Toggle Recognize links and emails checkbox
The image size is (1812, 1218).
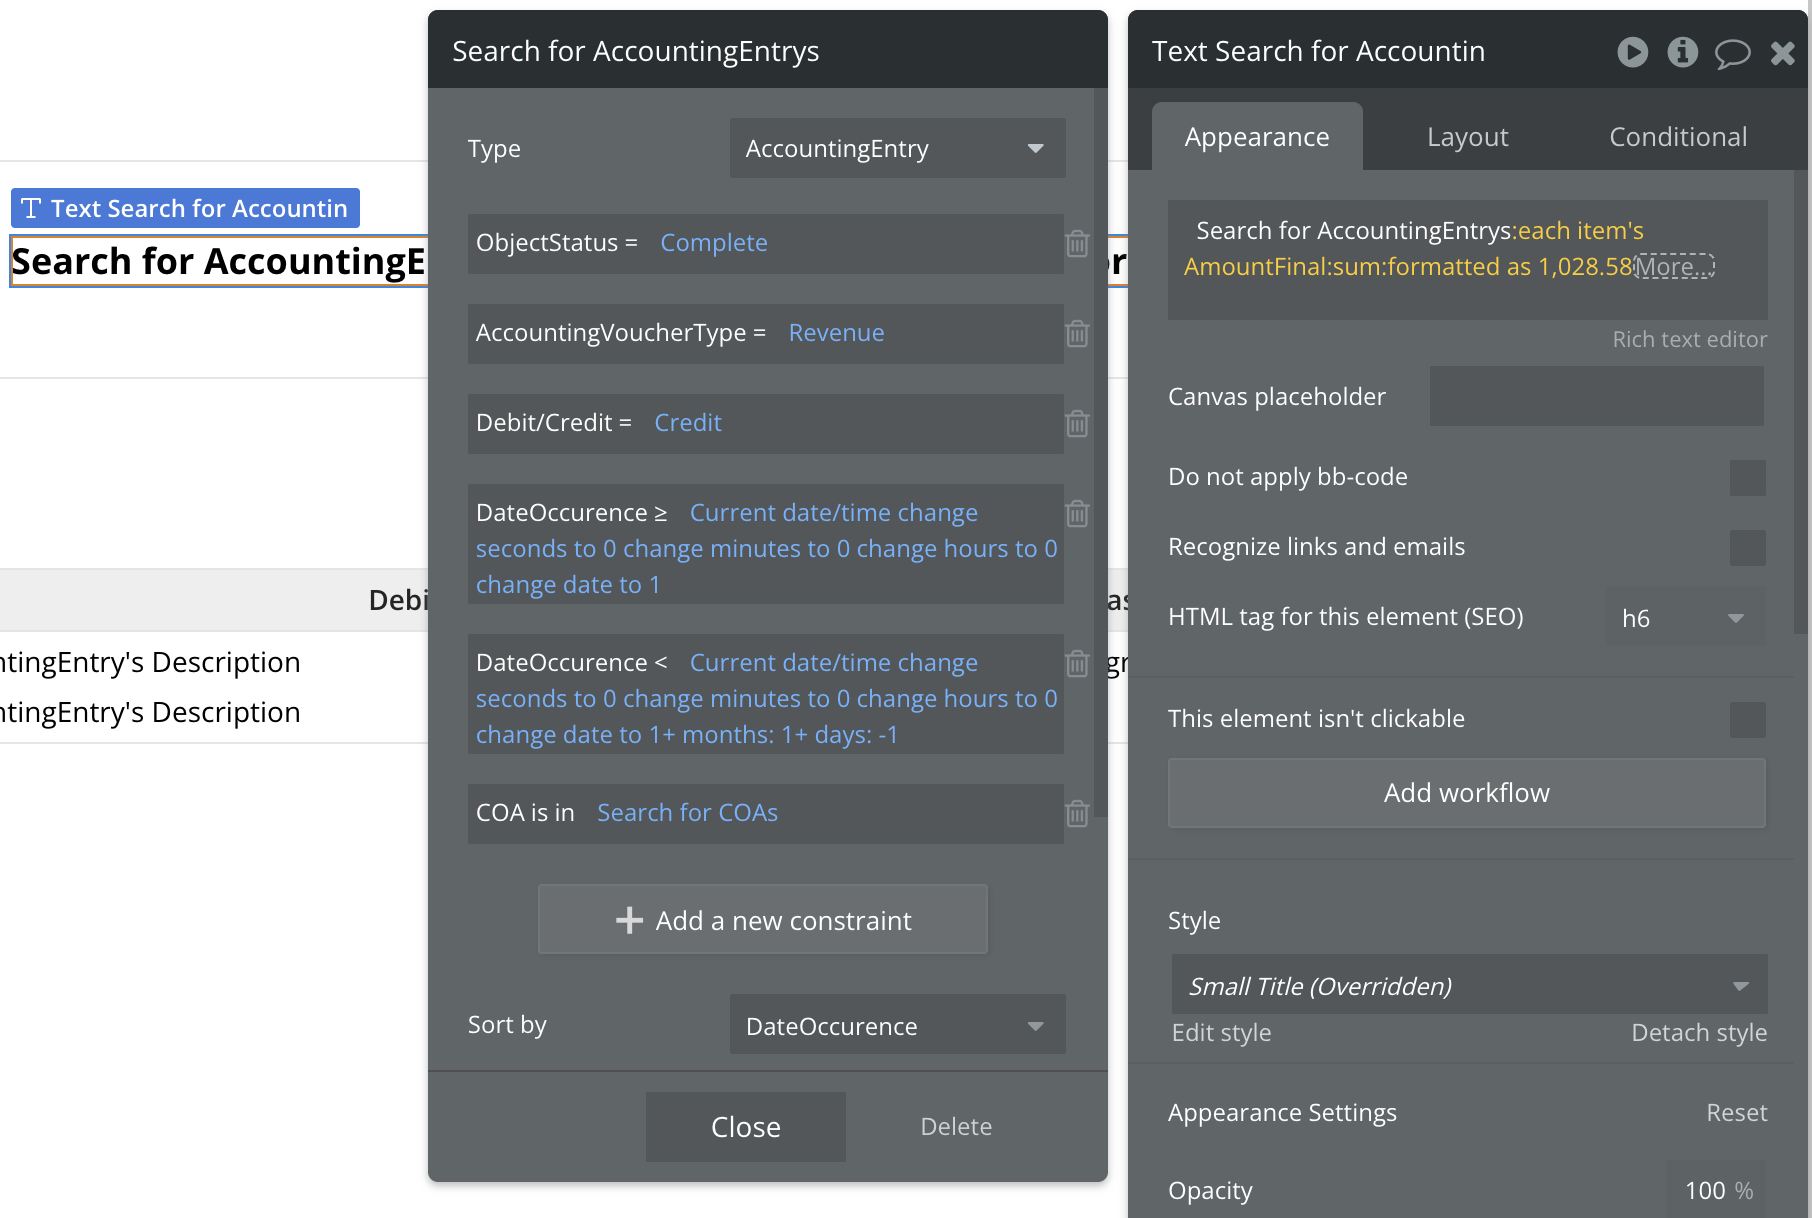(x=1747, y=548)
